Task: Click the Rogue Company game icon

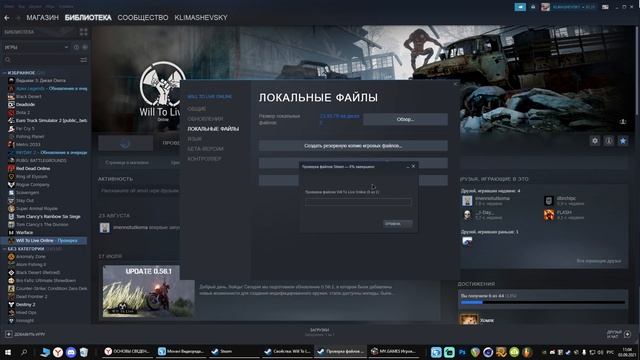Action: (x=11, y=185)
